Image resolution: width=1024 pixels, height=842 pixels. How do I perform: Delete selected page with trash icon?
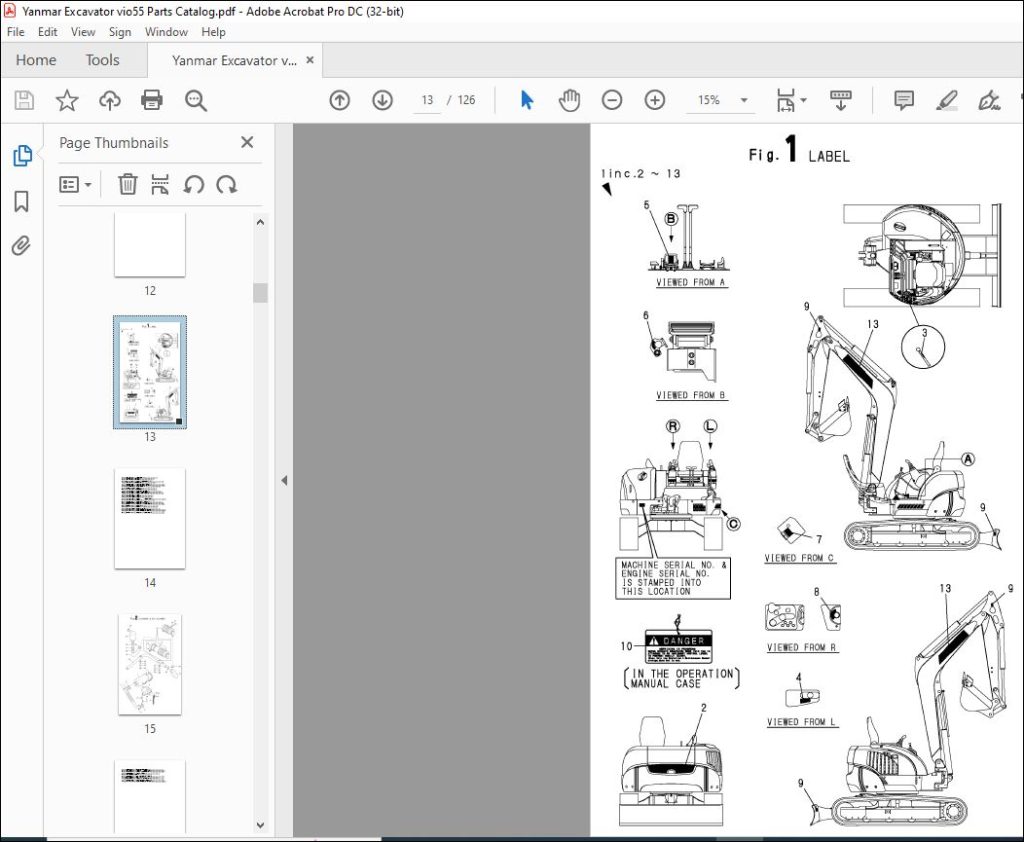[128, 184]
